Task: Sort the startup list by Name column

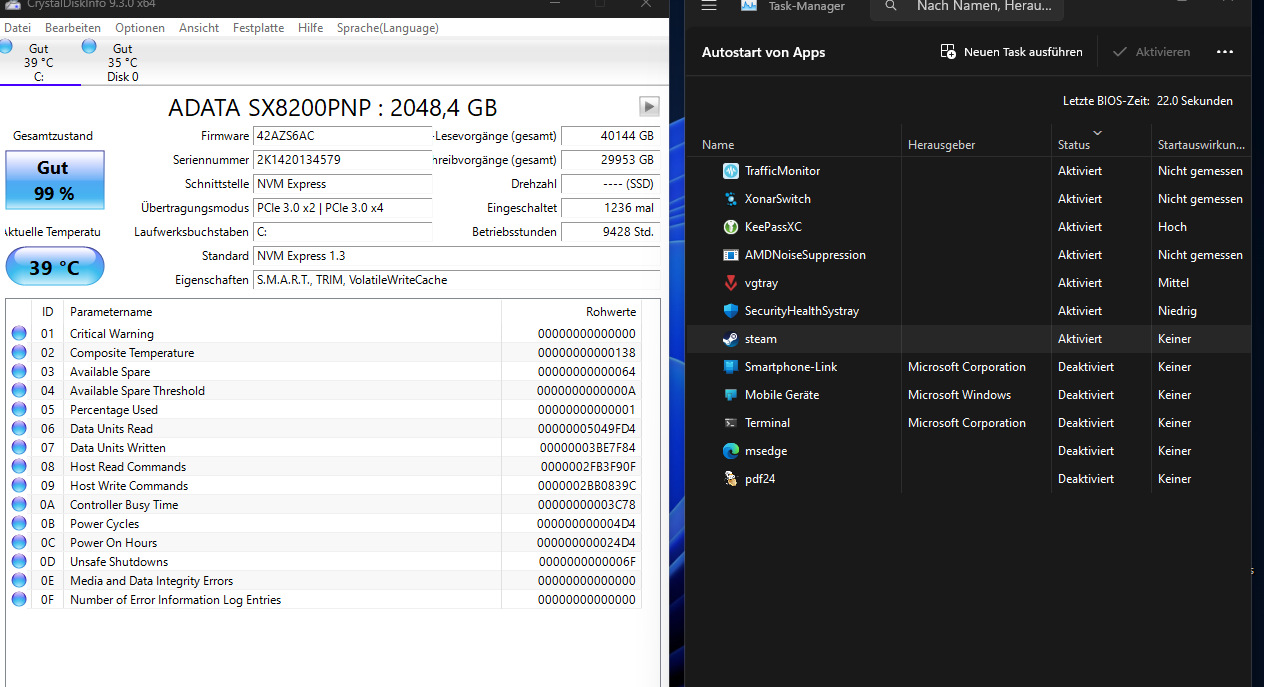Action: point(794,145)
